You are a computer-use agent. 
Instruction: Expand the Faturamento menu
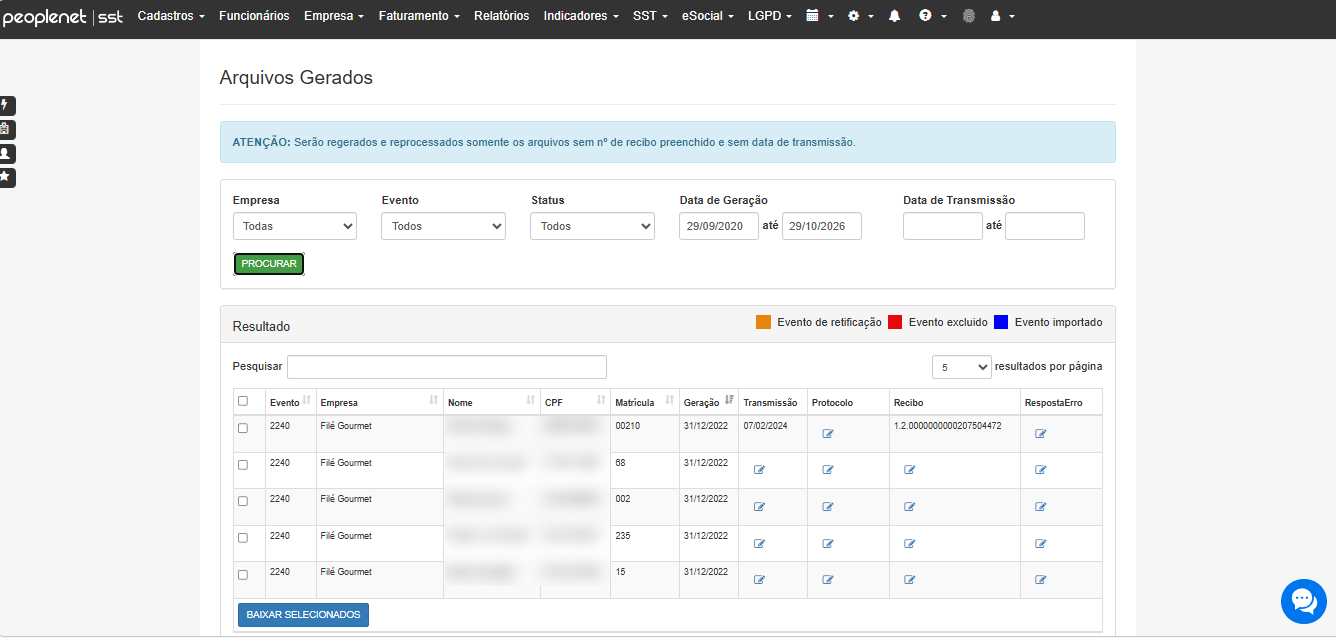(x=420, y=16)
